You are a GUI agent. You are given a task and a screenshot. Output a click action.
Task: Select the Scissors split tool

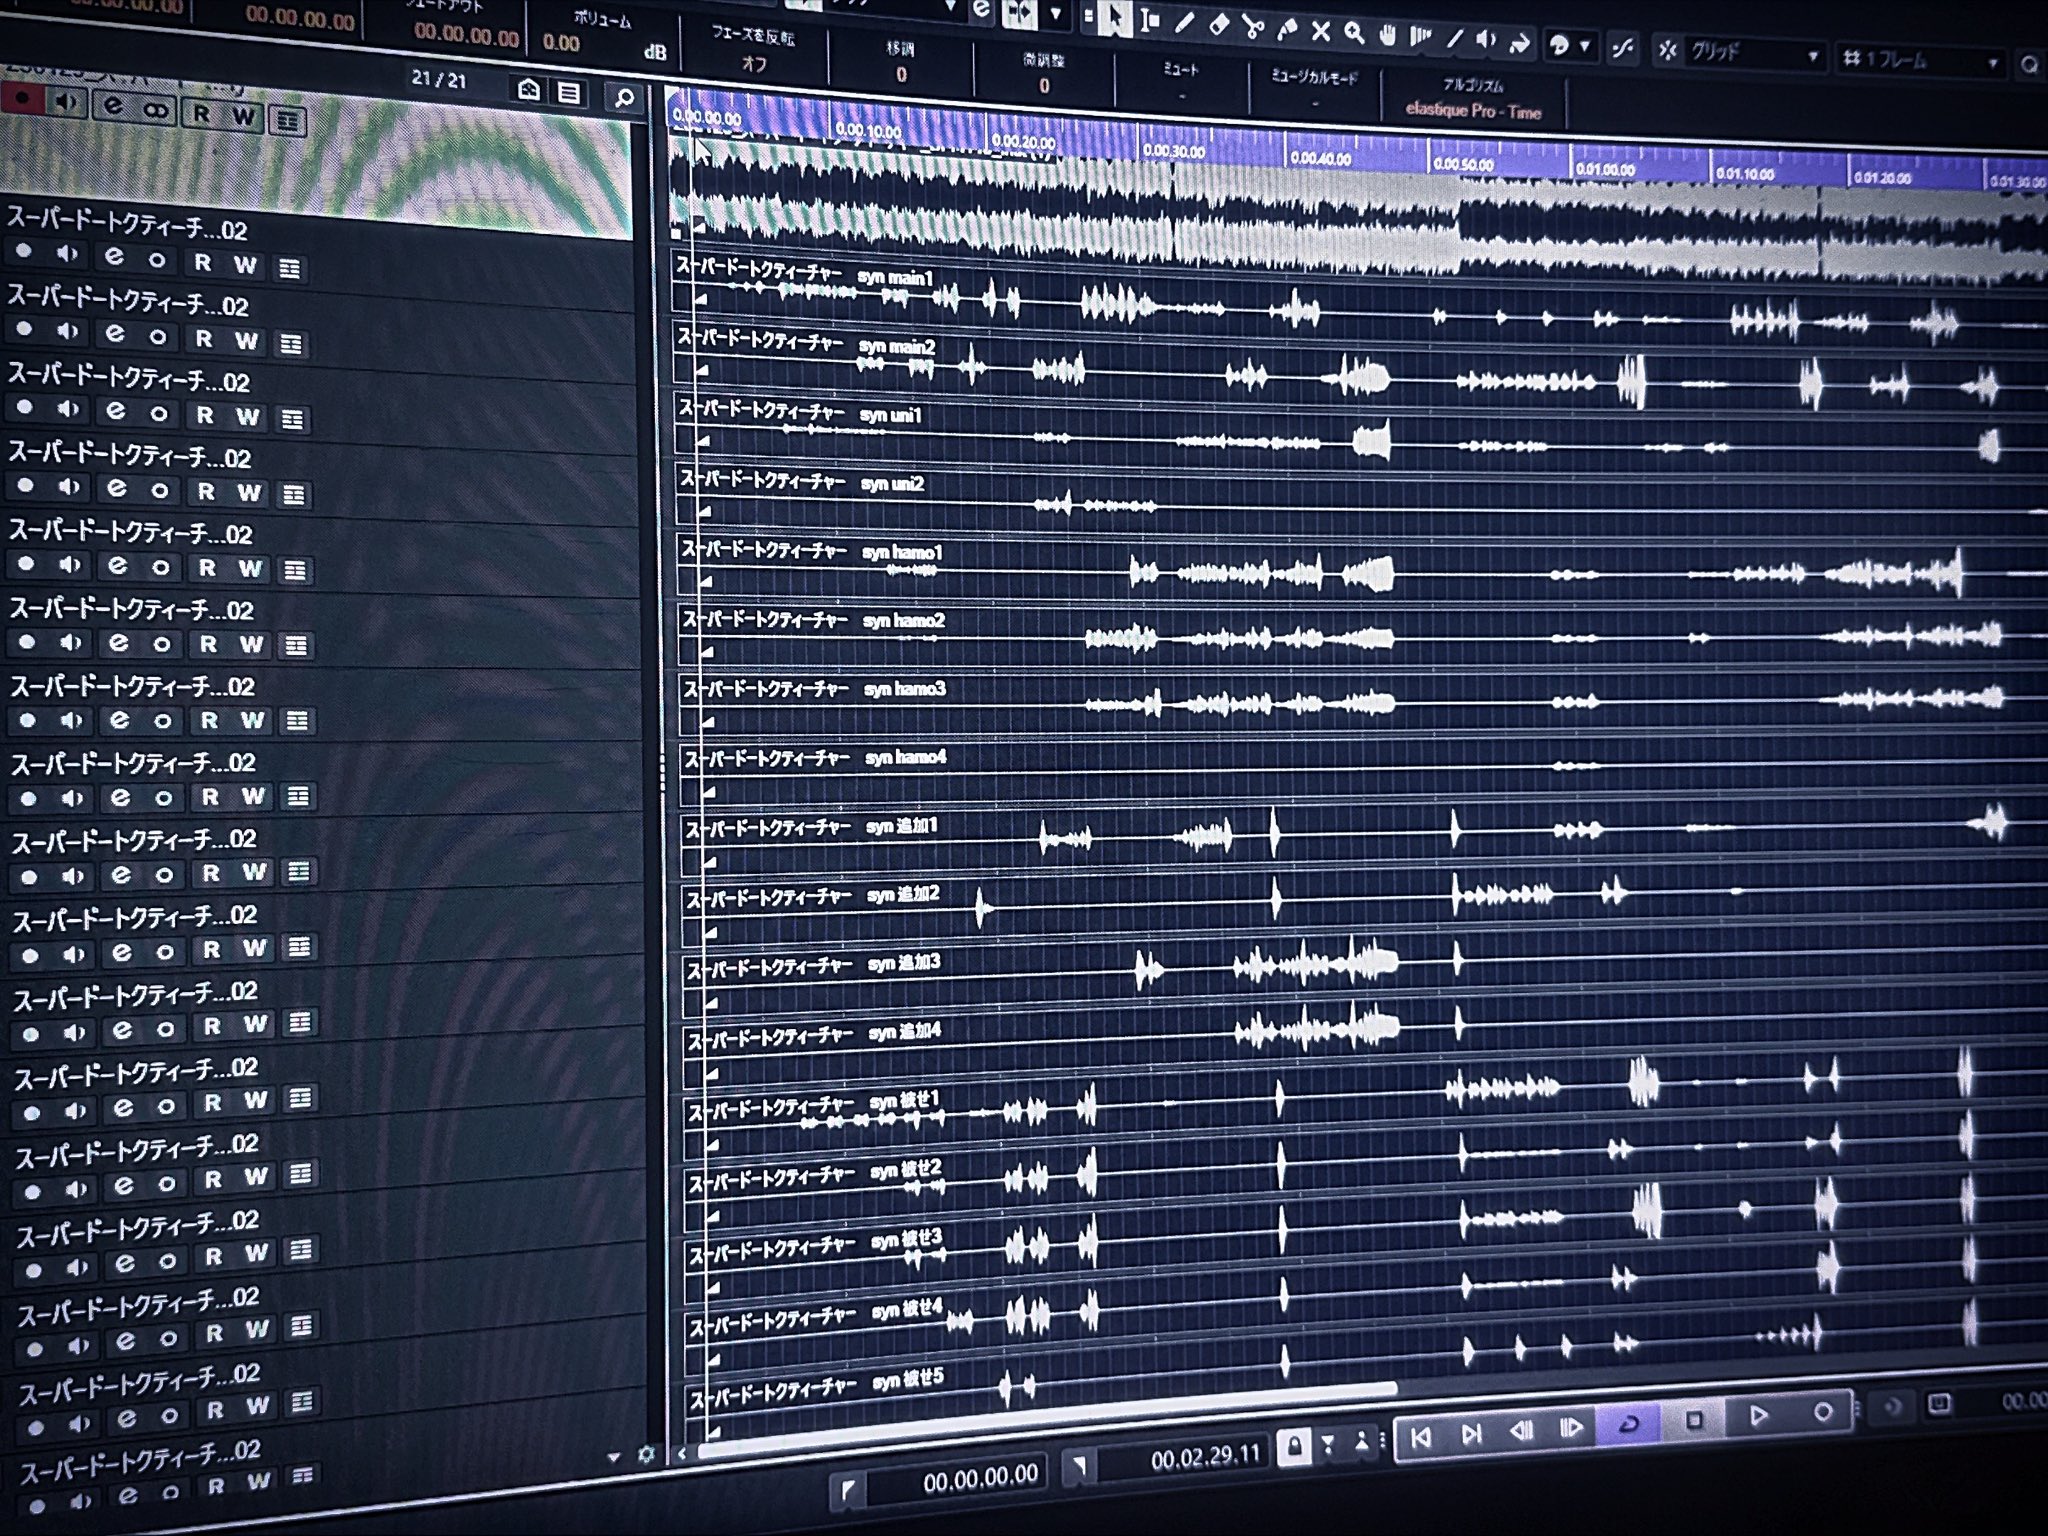click(1252, 28)
